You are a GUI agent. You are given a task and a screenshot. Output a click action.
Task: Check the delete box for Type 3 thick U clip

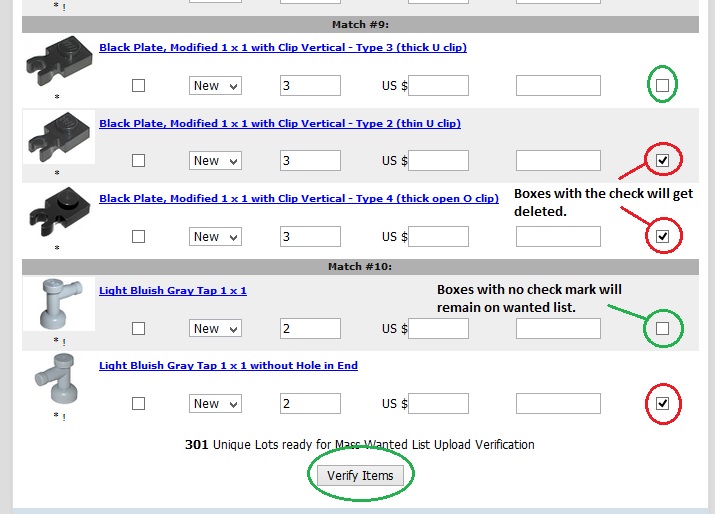(662, 85)
